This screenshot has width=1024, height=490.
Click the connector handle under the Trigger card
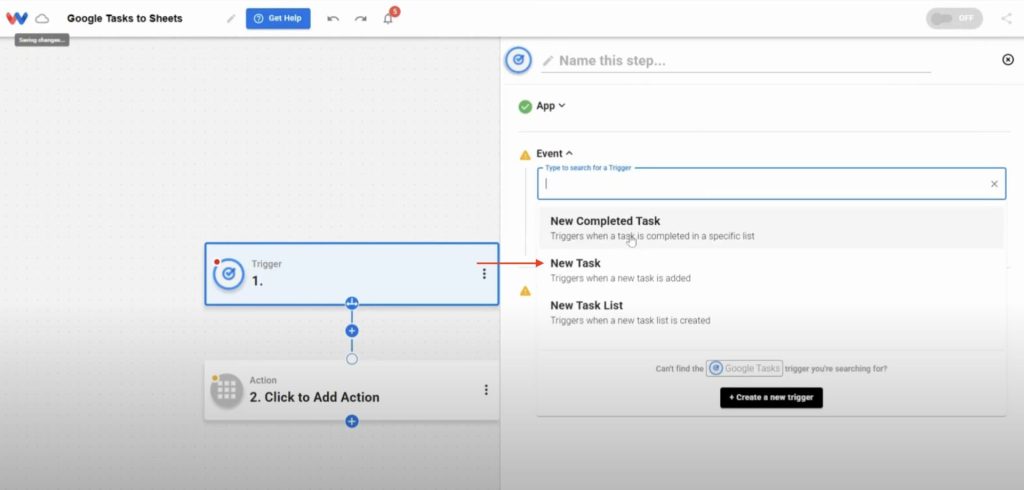click(352, 303)
